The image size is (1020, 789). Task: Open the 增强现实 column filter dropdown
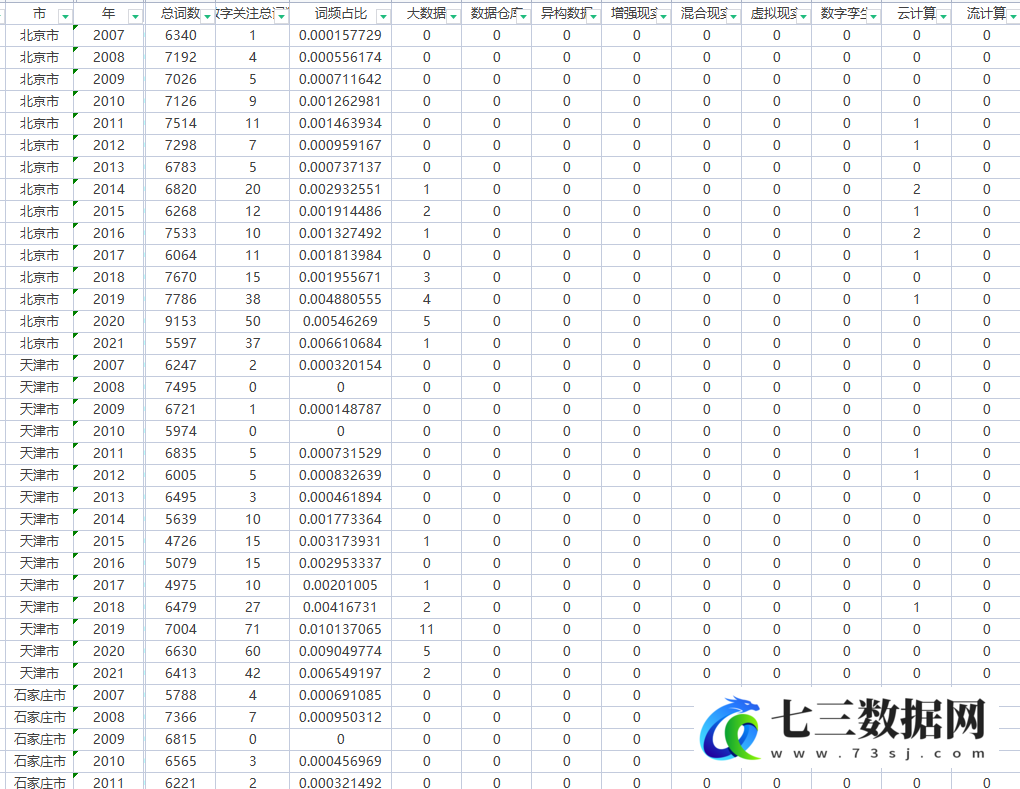[x=664, y=16]
